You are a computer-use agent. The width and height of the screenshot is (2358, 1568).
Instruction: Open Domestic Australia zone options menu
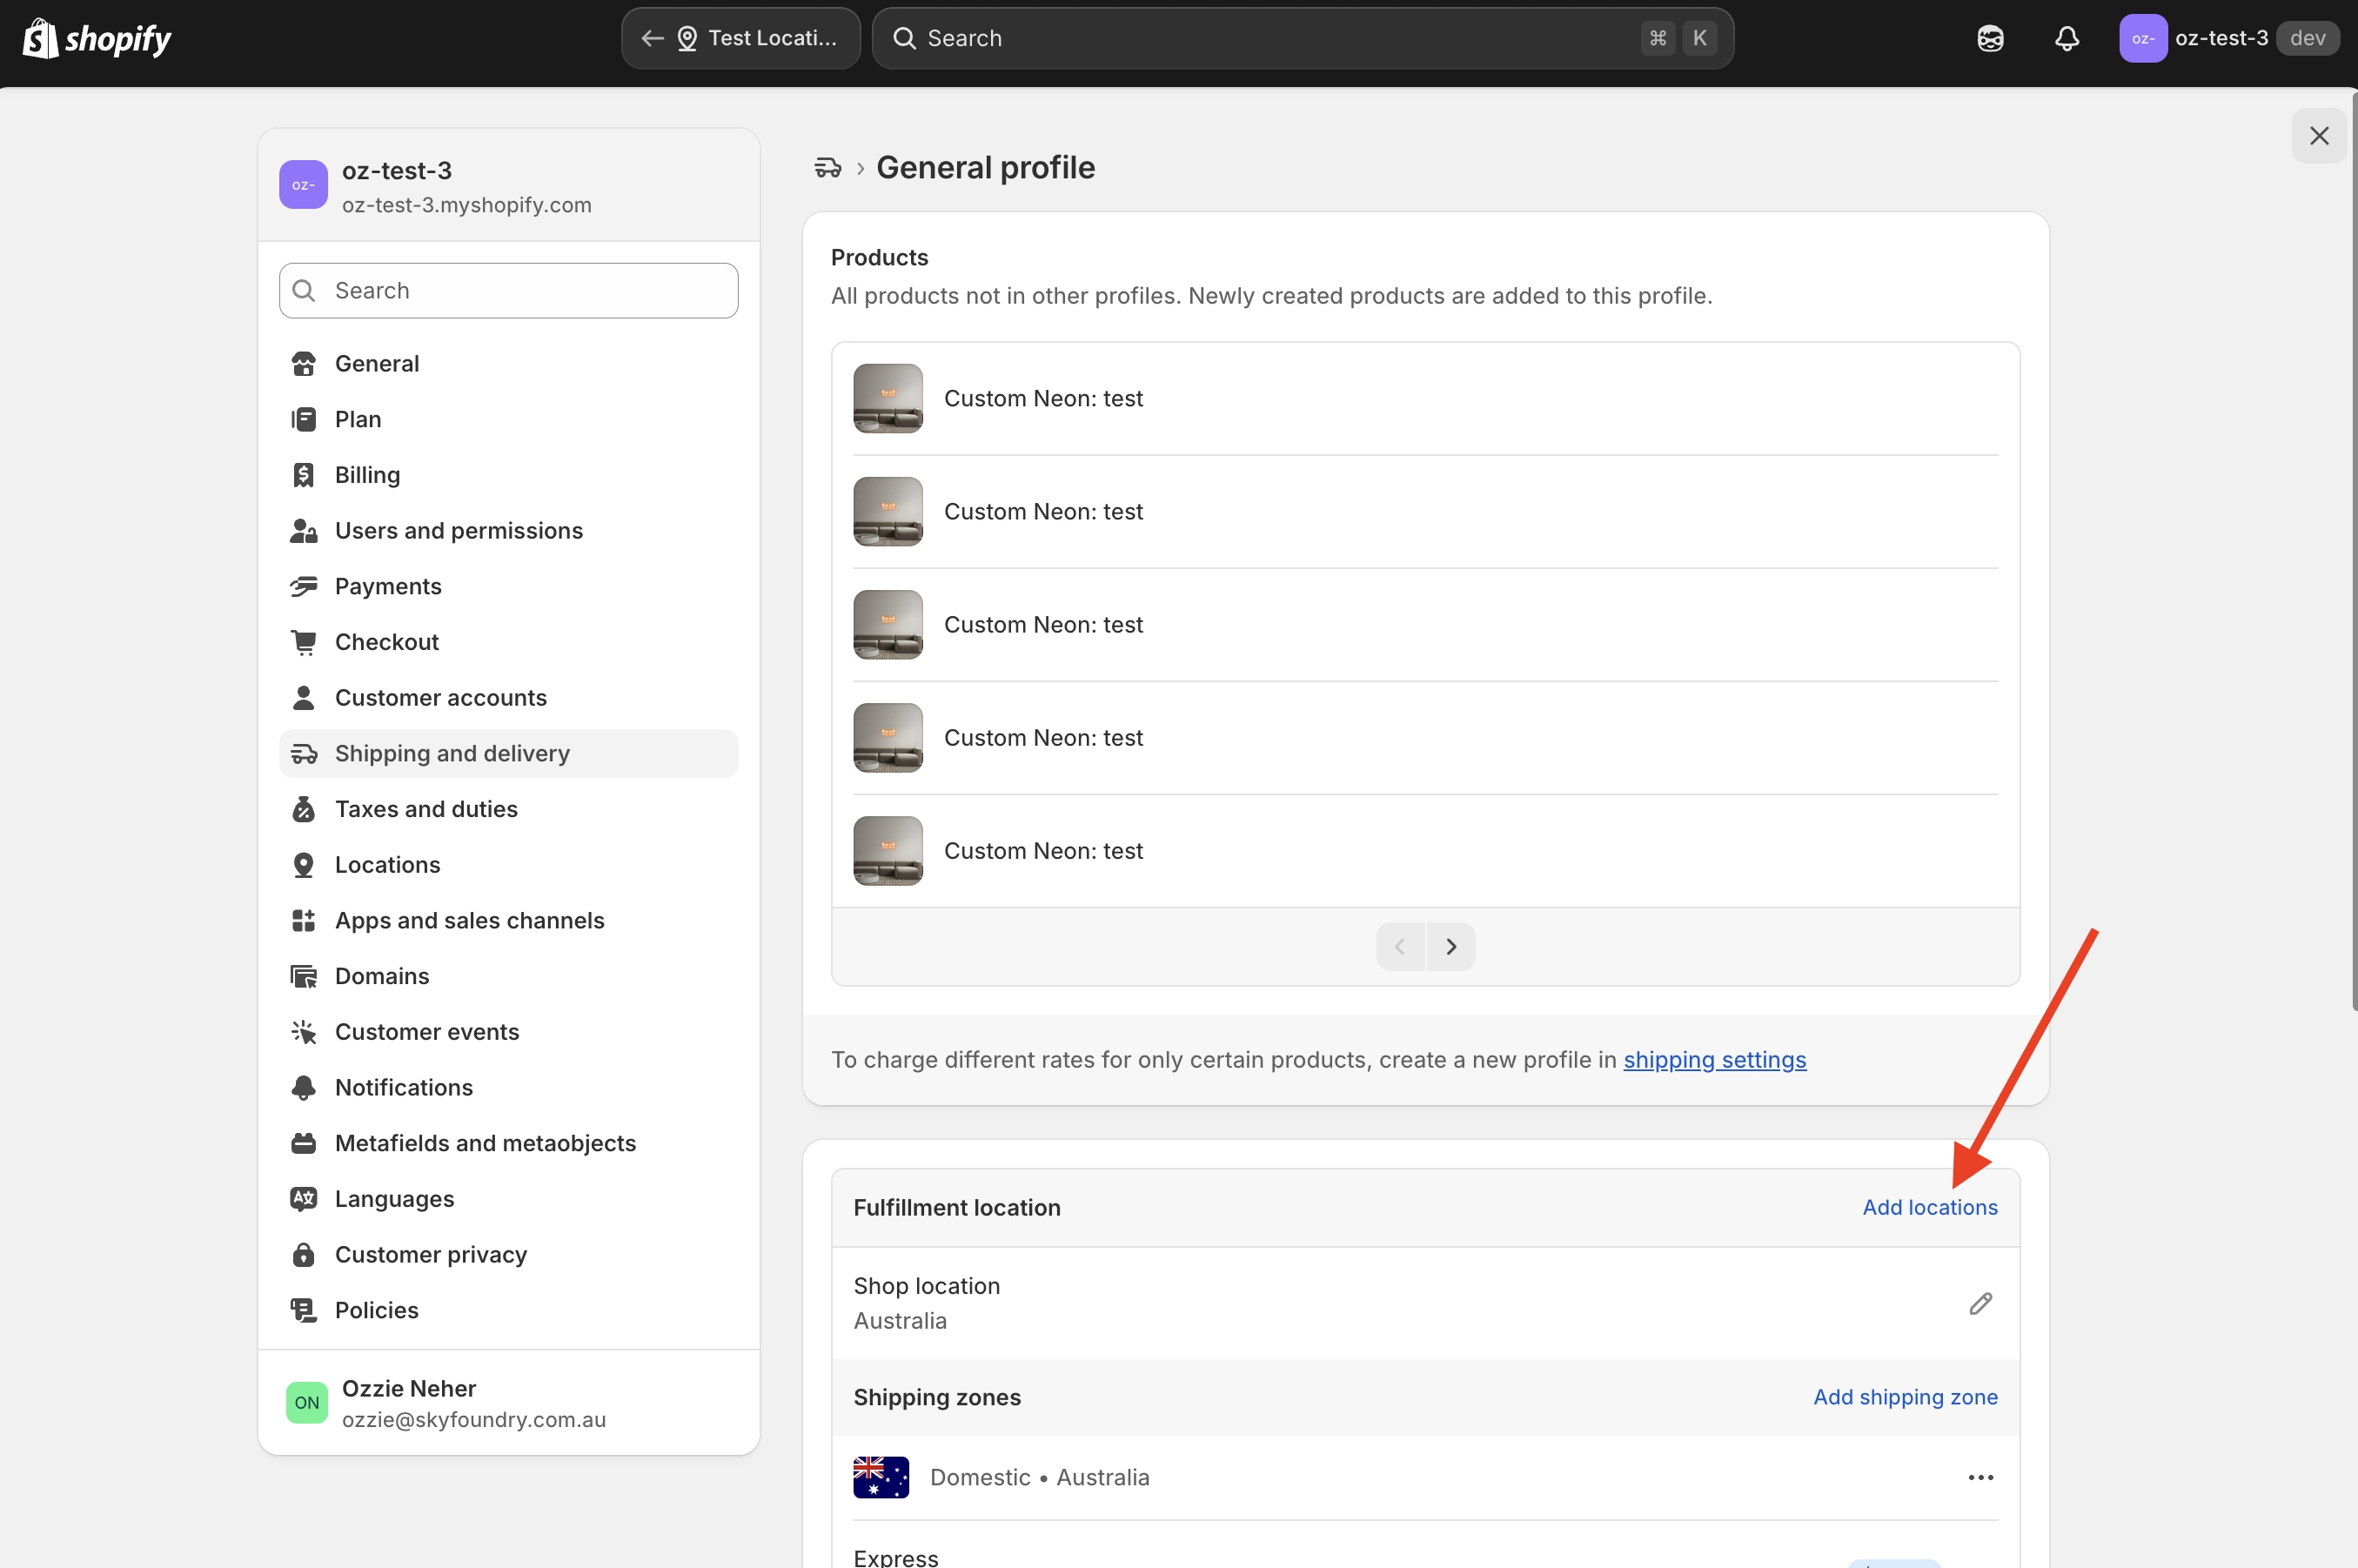tap(1980, 1477)
